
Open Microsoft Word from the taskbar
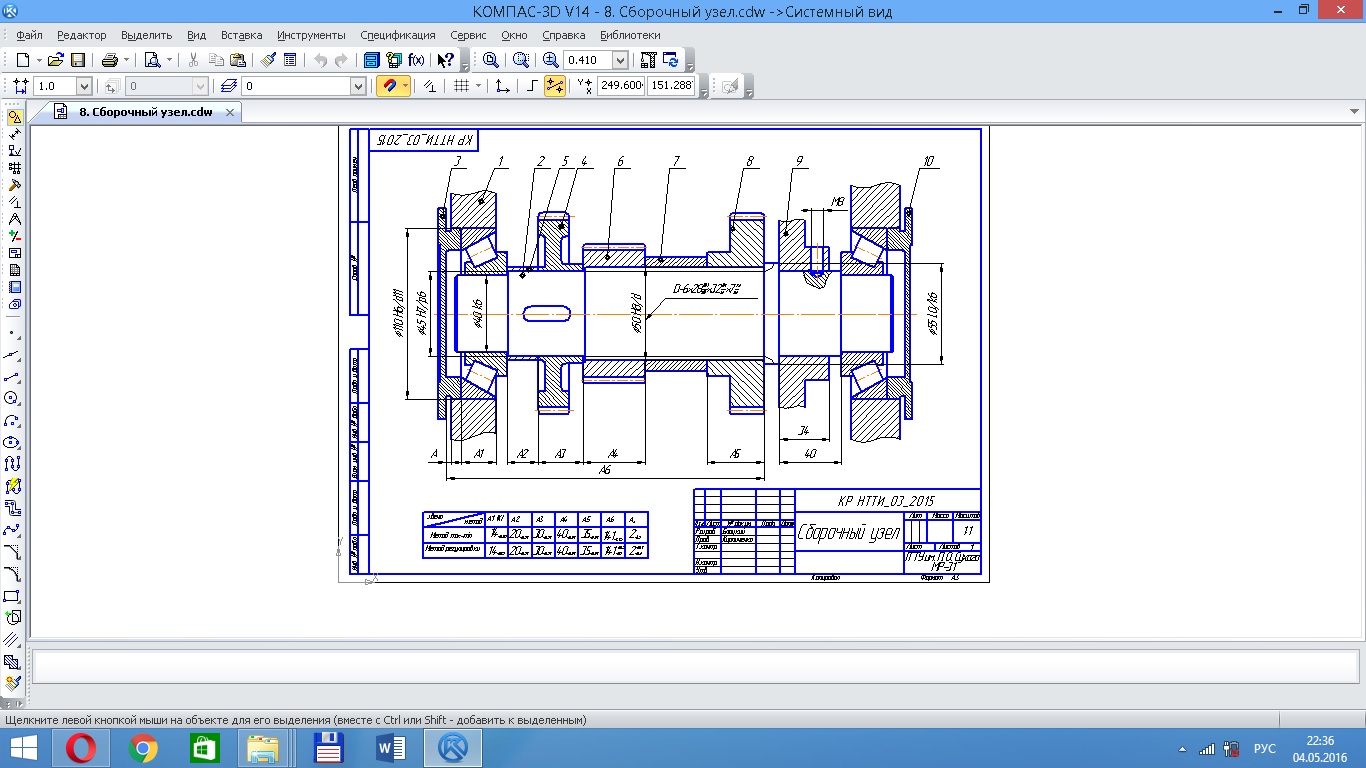[391, 748]
